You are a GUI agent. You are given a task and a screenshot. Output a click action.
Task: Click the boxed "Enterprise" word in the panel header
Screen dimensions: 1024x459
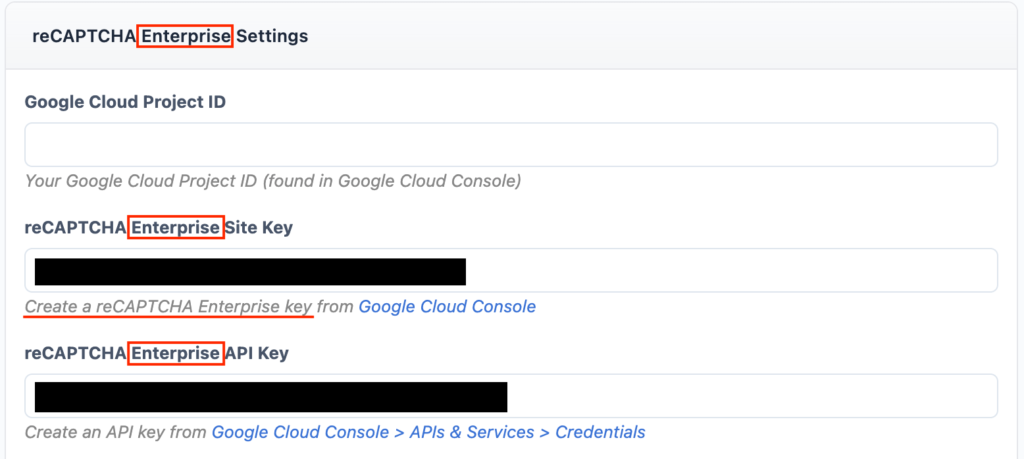(x=185, y=36)
